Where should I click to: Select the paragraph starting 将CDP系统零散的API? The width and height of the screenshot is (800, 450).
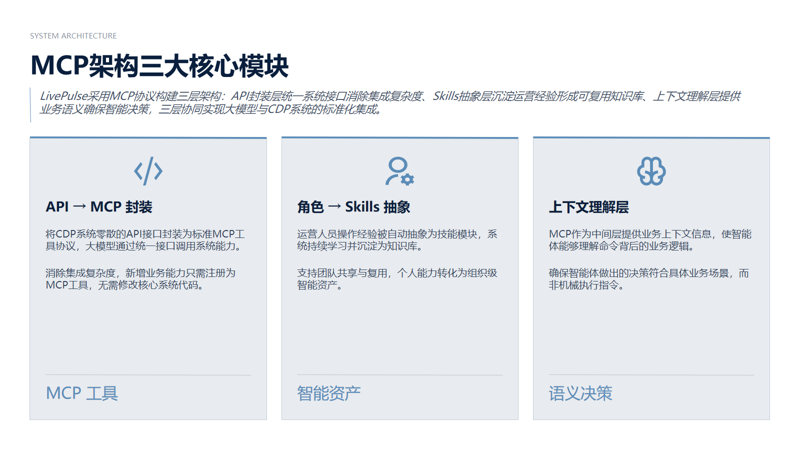[x=145, y=240]
